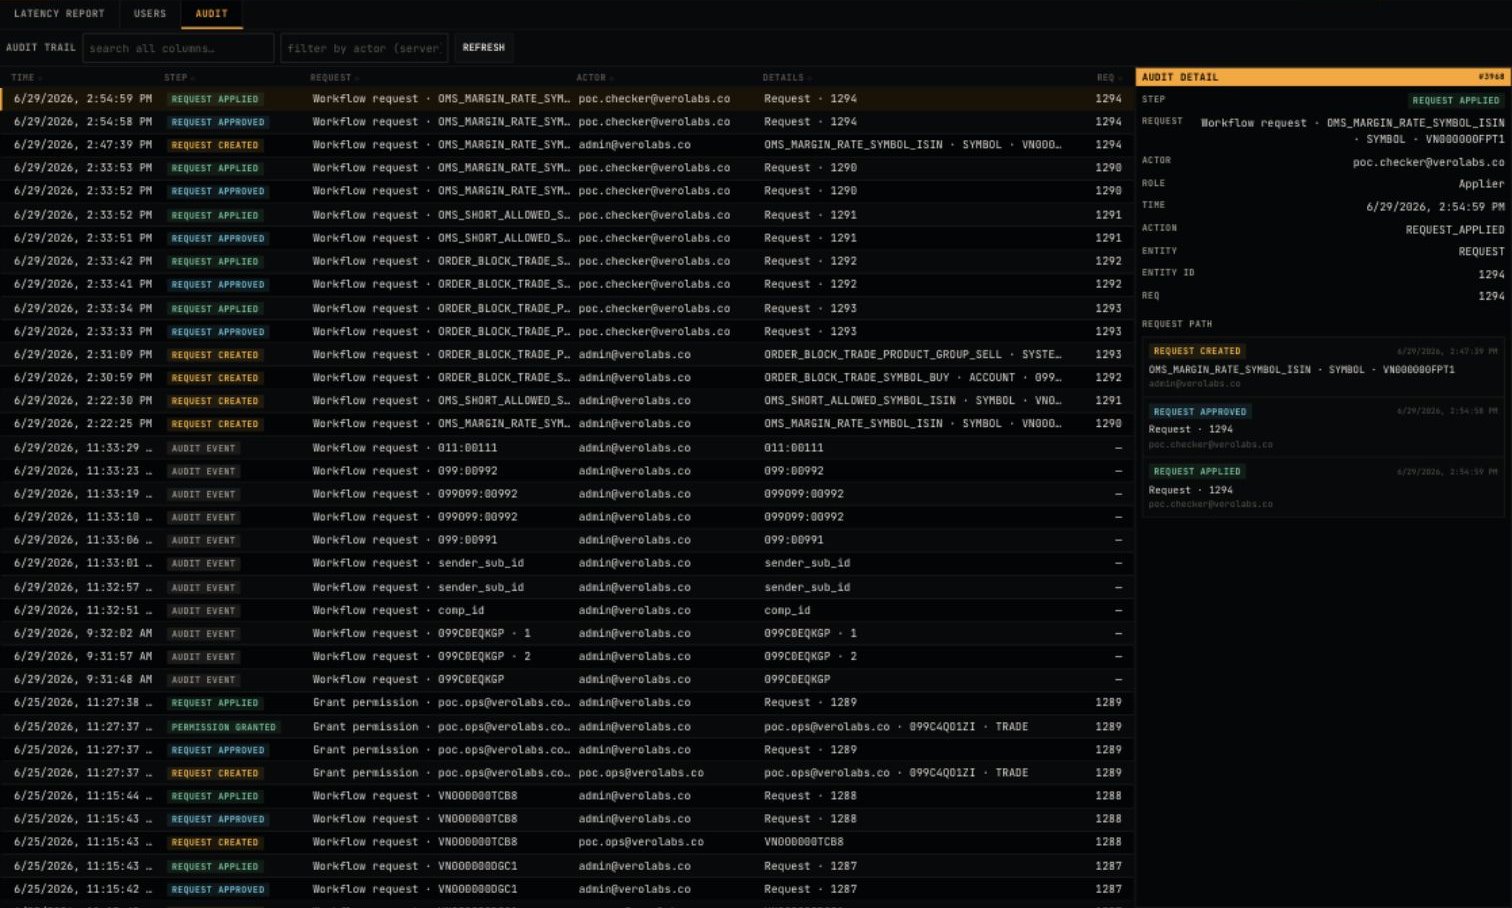The width and height of the screenshot is (1512, 908).
Task: Open the 2:47:39 PM Request Created row
Action: [567, 145]
